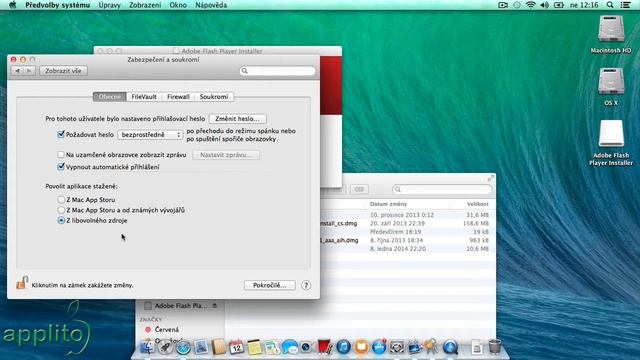The height and width of the screenshot is (360, 640).
Task: Open the battery status menu
Action: (x=558, y=5)
